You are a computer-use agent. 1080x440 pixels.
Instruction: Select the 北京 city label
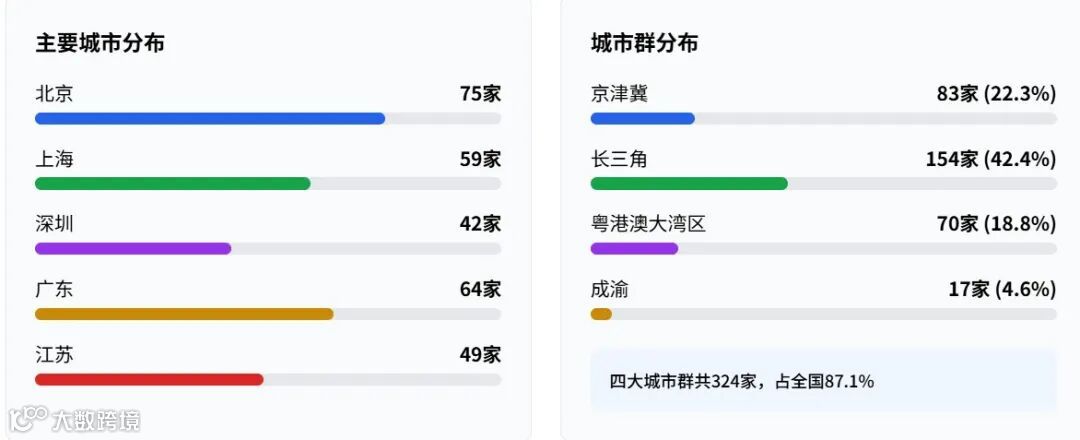coord(54,94)
